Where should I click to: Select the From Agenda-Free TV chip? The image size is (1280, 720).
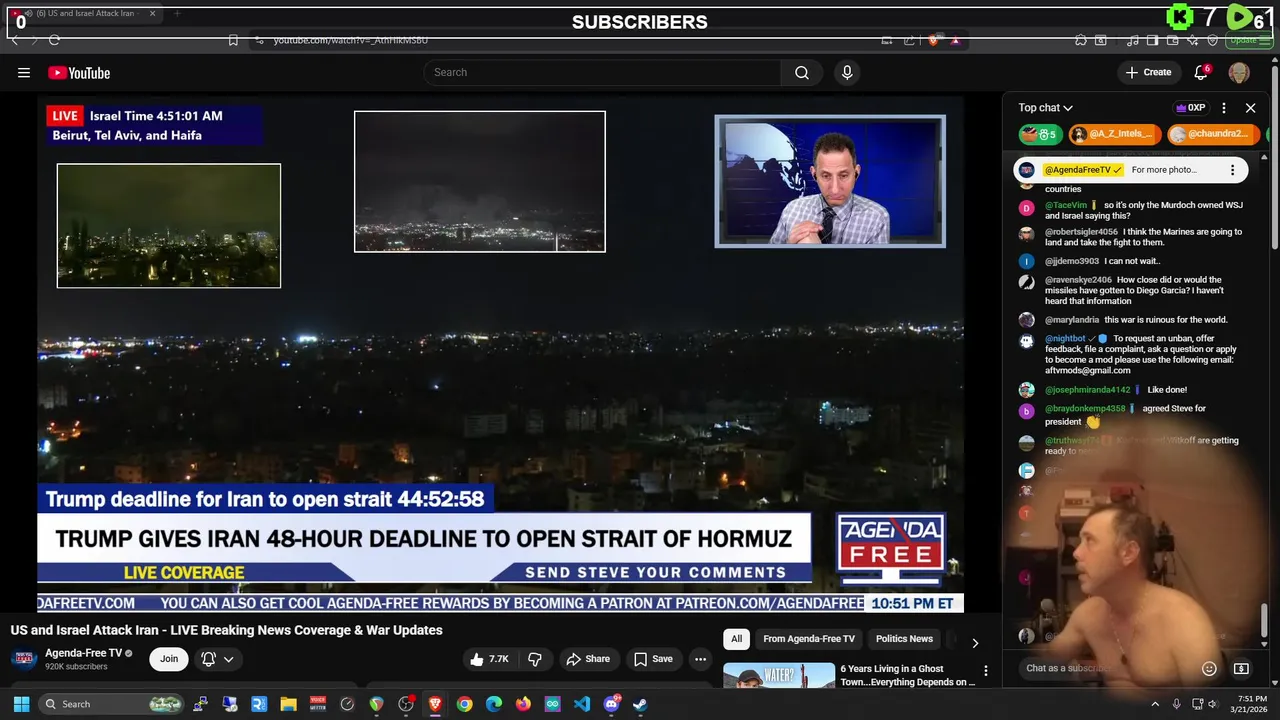tap(809, 639)
